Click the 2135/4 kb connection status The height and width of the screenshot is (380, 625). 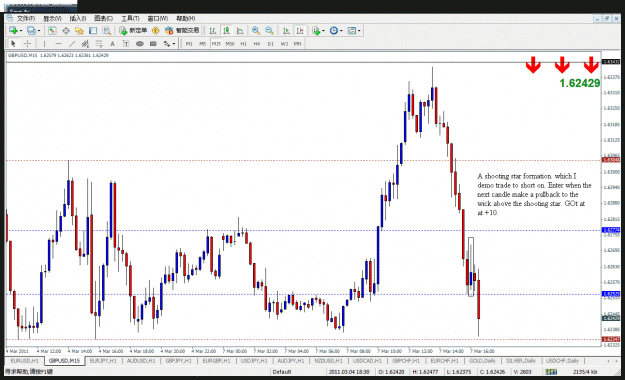pos(585,372)
